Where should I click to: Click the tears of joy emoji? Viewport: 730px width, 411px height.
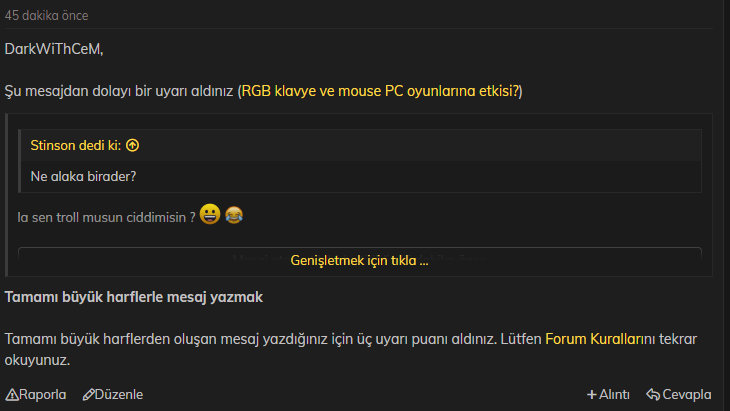pyautogui.click(x=234, y=215)
